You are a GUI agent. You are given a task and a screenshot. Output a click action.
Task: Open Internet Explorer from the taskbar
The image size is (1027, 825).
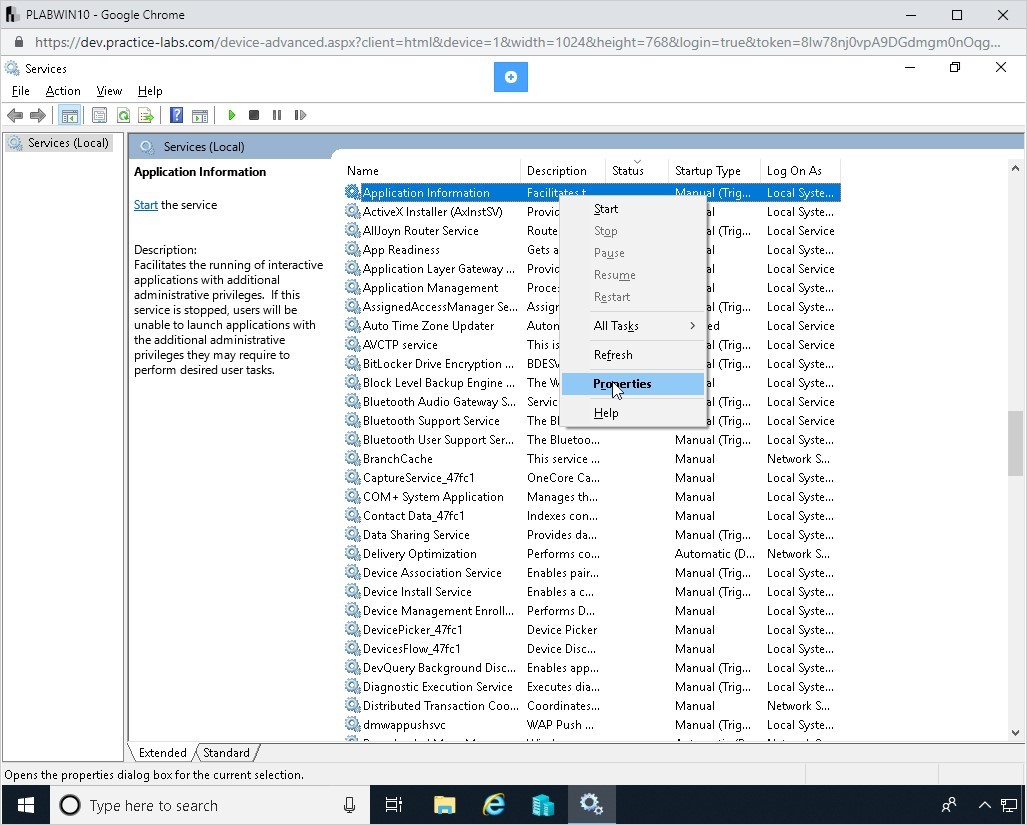pos(493,805)
